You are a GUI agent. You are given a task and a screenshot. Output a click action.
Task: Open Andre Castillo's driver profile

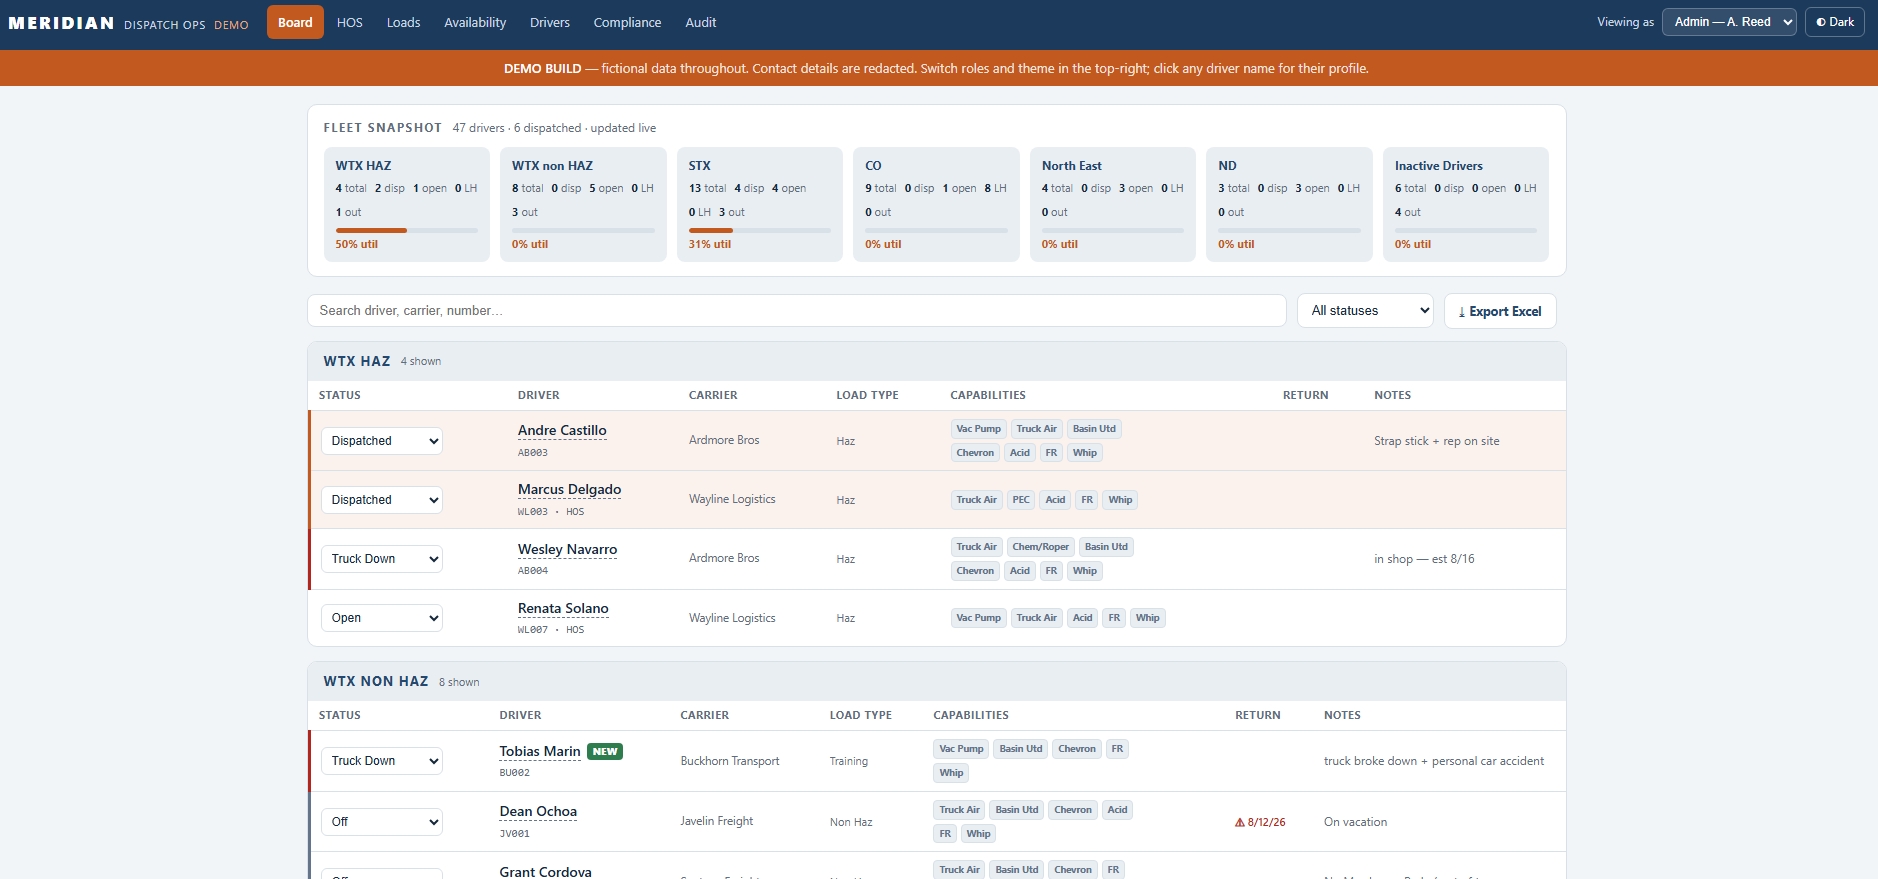[x=562, y=430]
